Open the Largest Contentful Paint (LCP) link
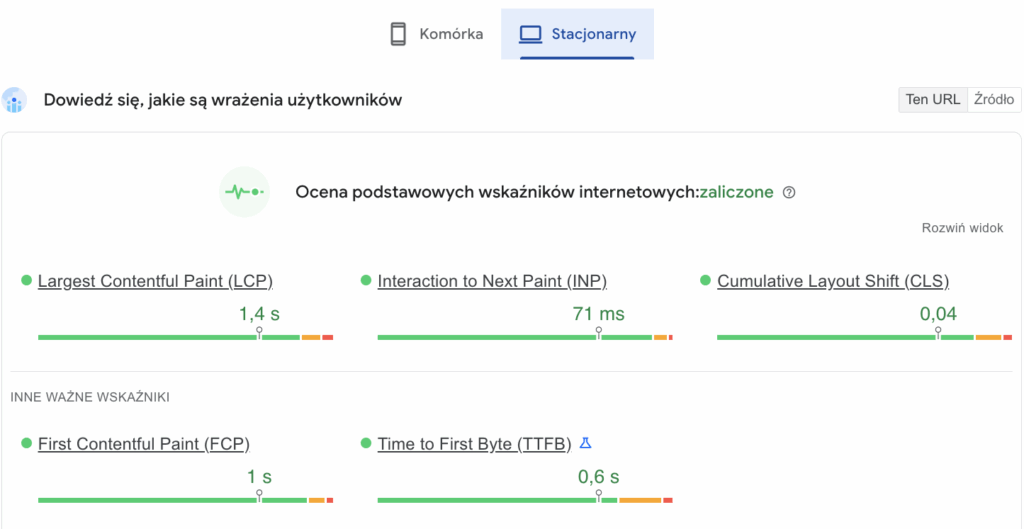The width and height of the screenshot is (1024, 529). pyautogui.click(x=155, y=281)
